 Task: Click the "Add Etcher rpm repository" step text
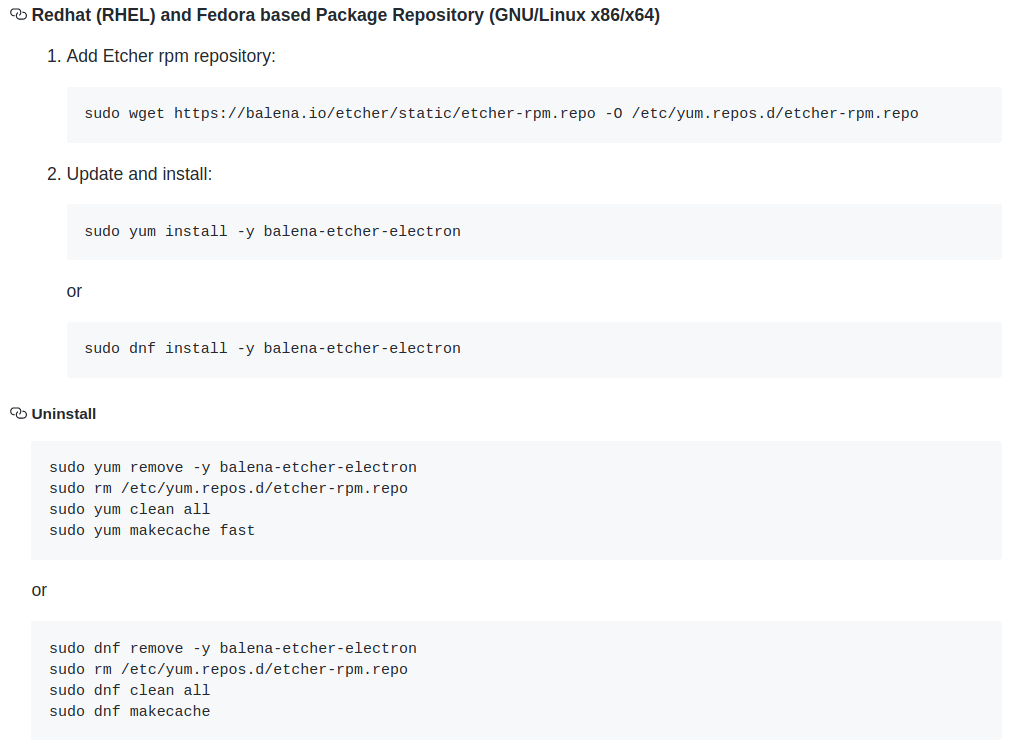click(x=170, y=56)
